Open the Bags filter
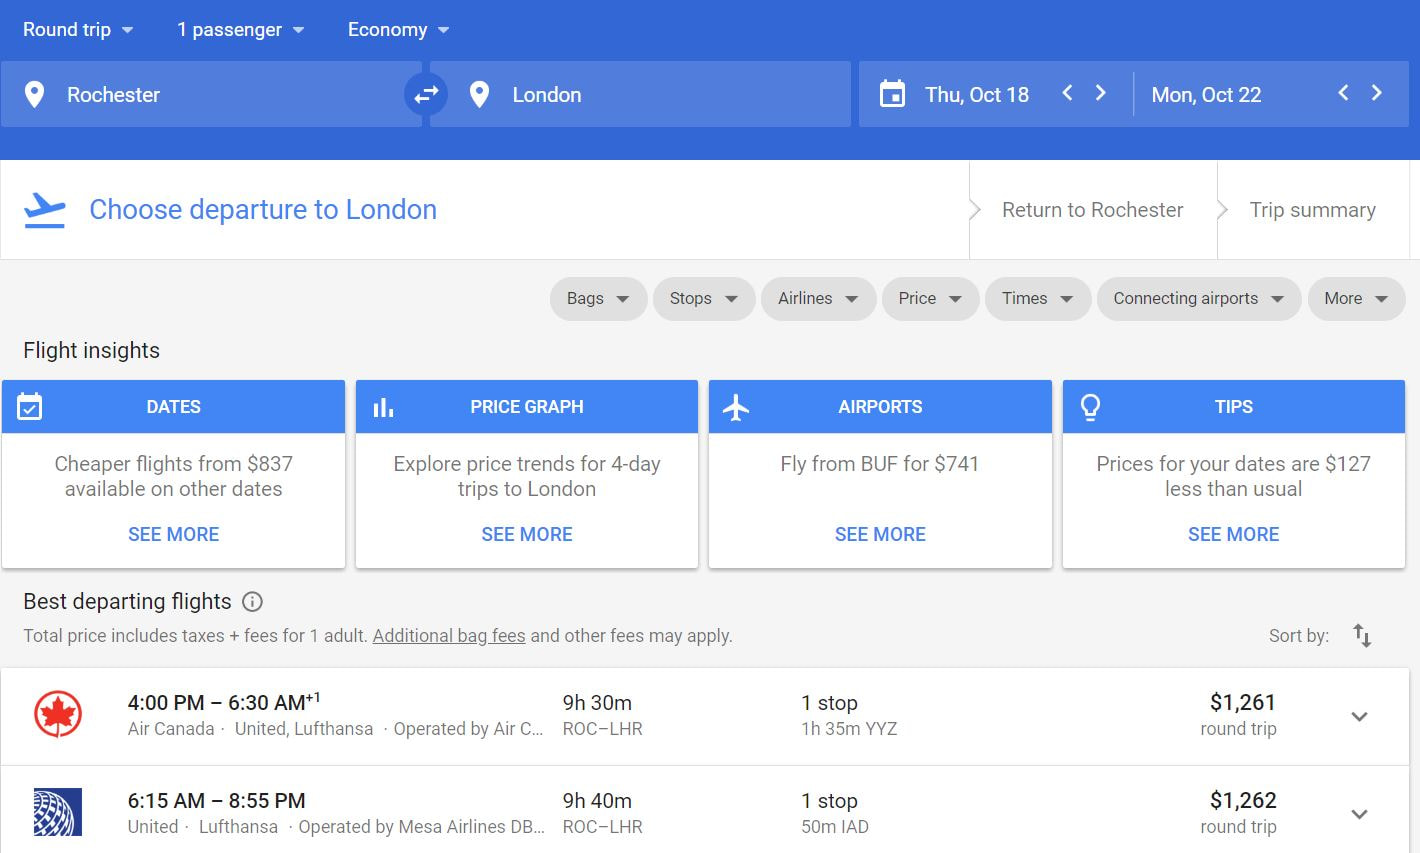 pos(598,298)
